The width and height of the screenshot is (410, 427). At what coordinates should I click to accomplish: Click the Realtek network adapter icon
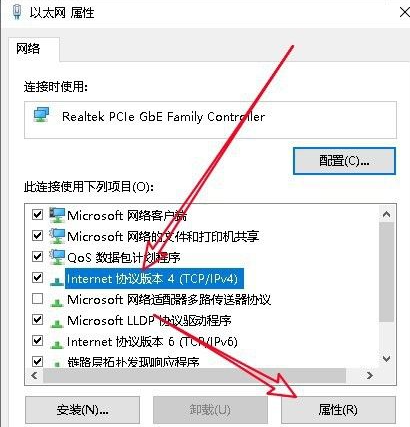point(42,115)
